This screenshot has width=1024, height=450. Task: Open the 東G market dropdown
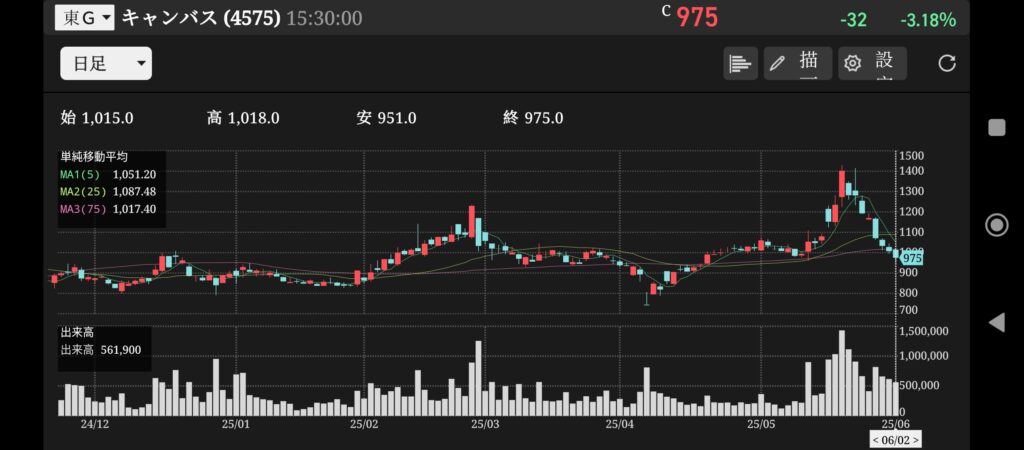click(x=84, y=18)
